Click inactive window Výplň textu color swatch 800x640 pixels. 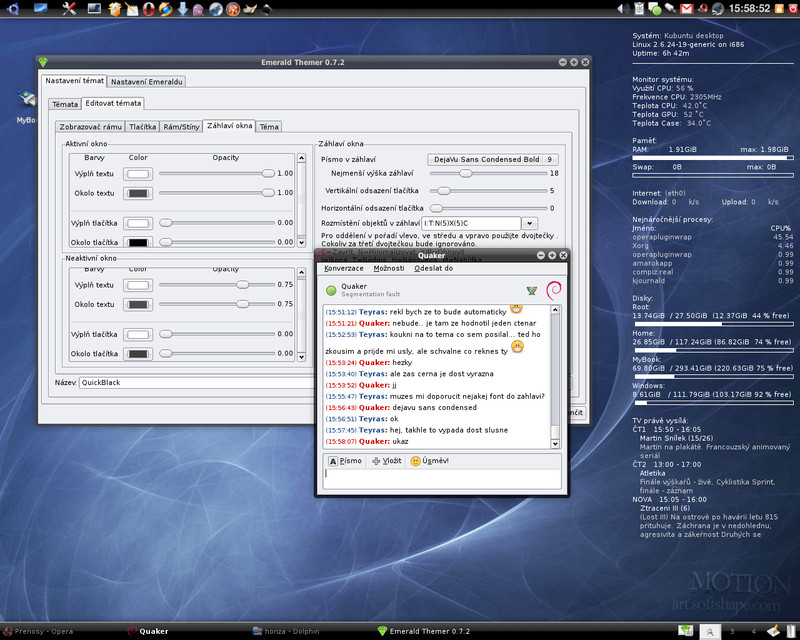pyautogui.click(x=138, y=285)
